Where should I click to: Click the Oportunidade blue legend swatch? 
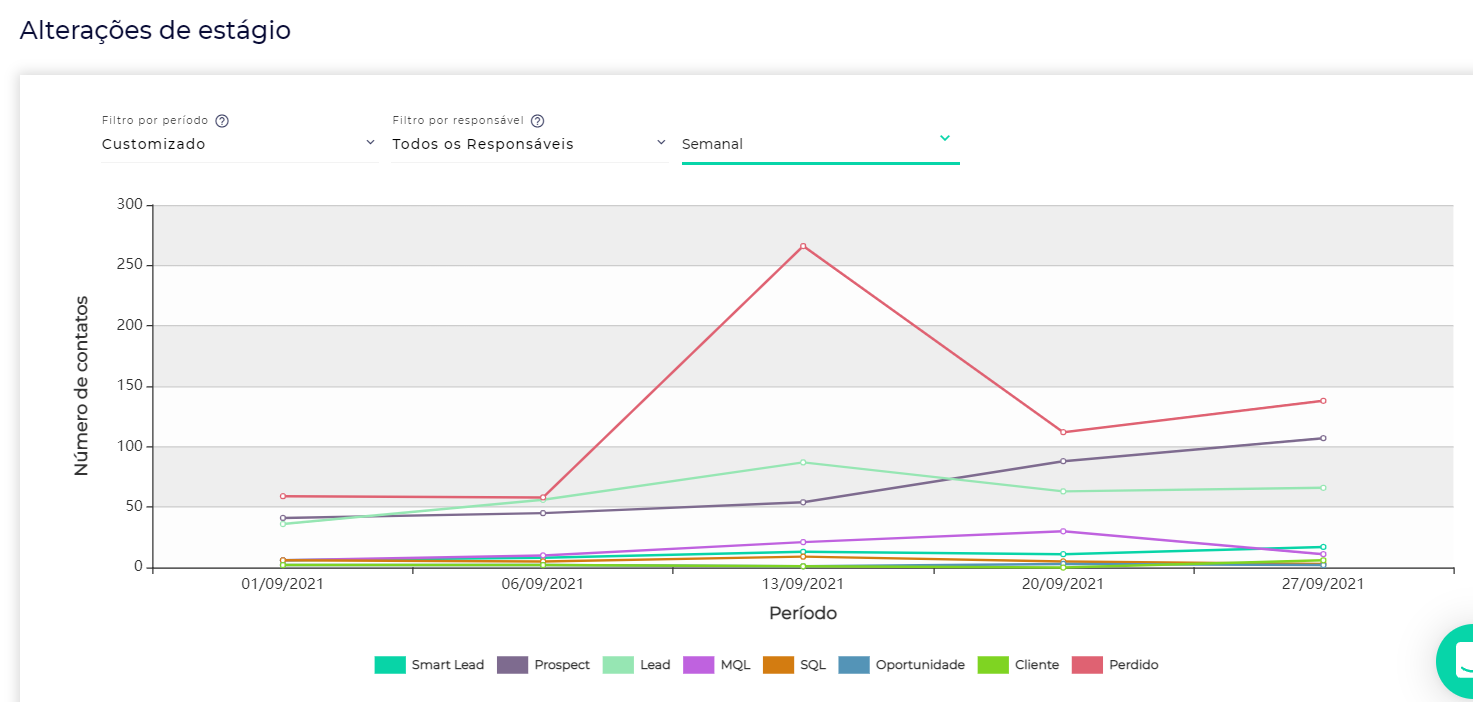point(853,665)
